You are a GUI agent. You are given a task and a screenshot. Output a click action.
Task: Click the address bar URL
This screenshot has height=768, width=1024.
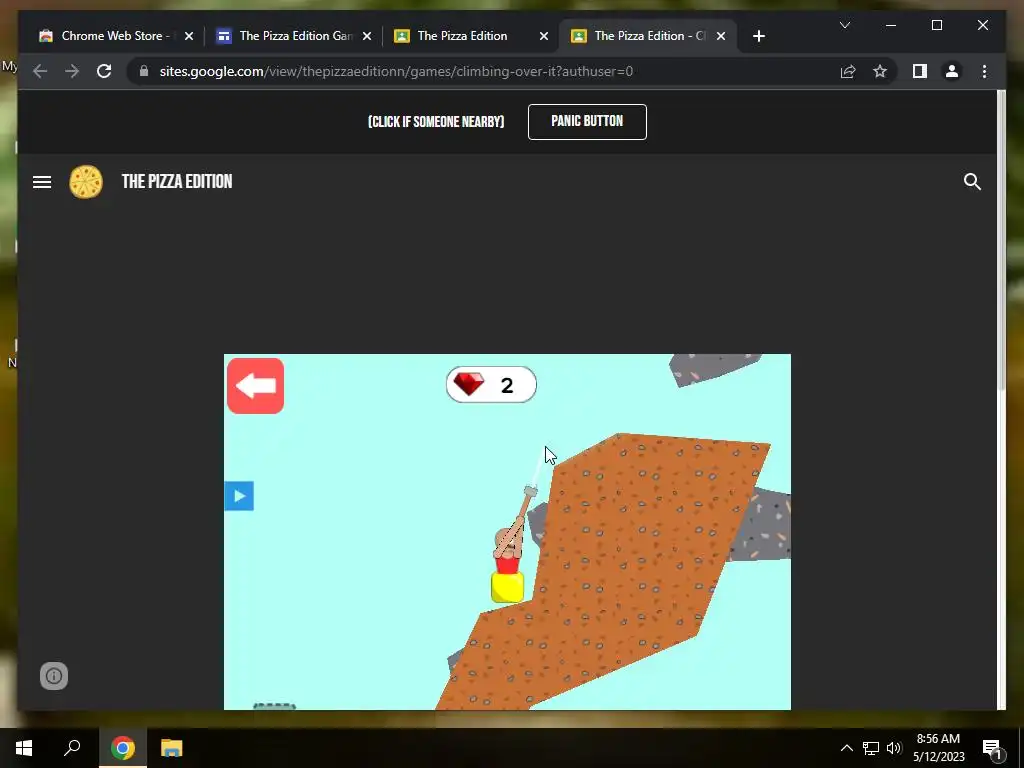tap(396, 71)
